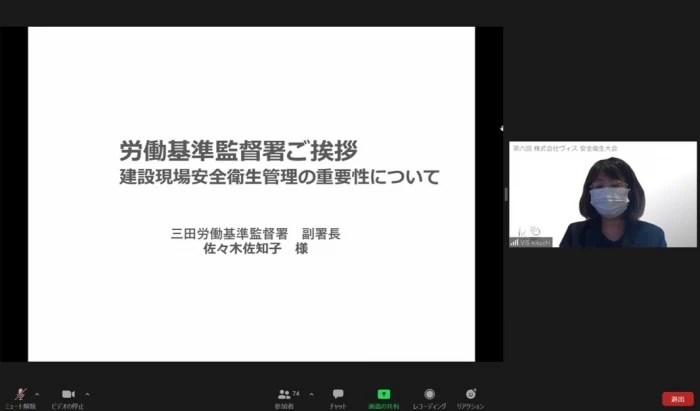The height and width of the screenshot is (411, 700).
Task: Click the divider handle beside the video panel
Action: 505,194
